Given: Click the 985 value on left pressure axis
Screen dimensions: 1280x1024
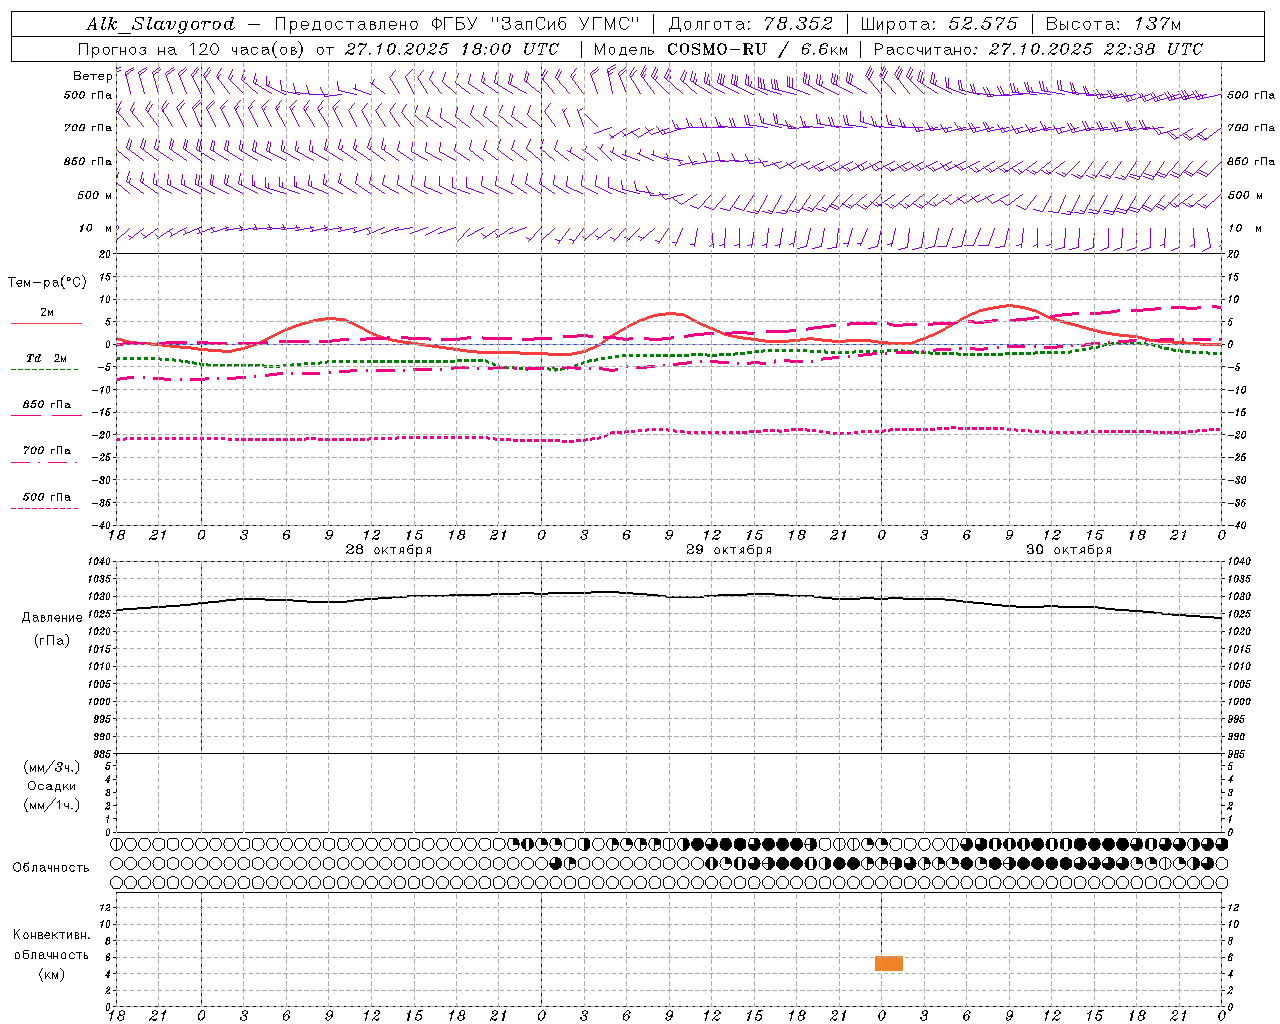Looking at the screenshot, I should 103,754.
